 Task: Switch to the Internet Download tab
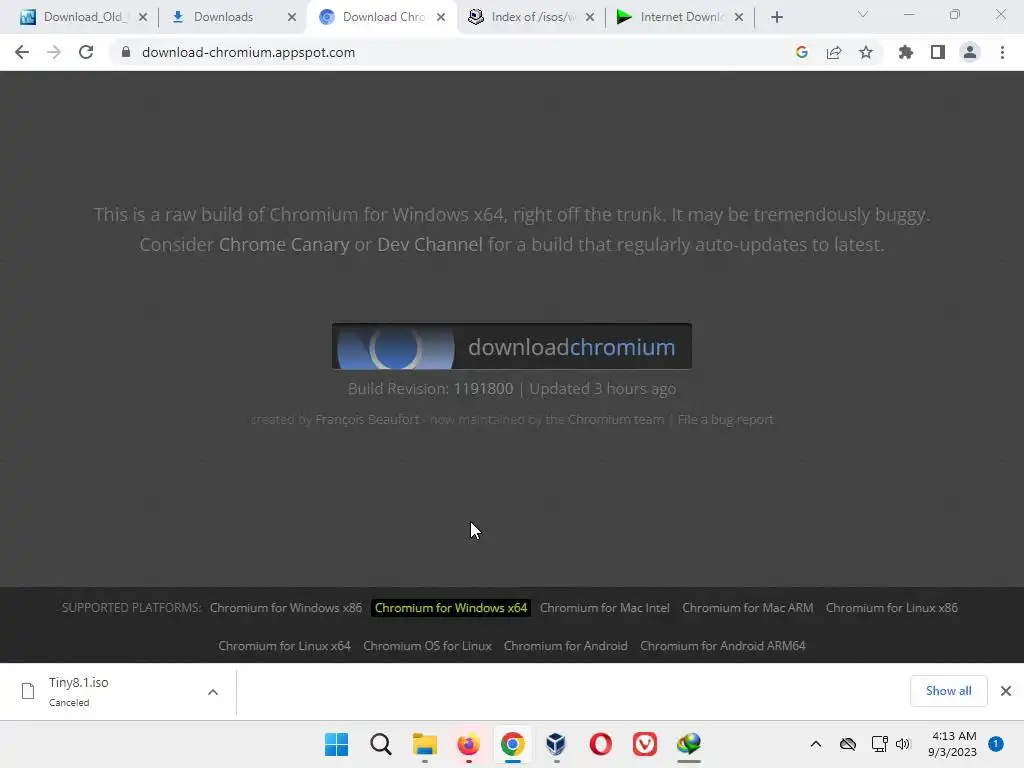click(x=681, y=17)
